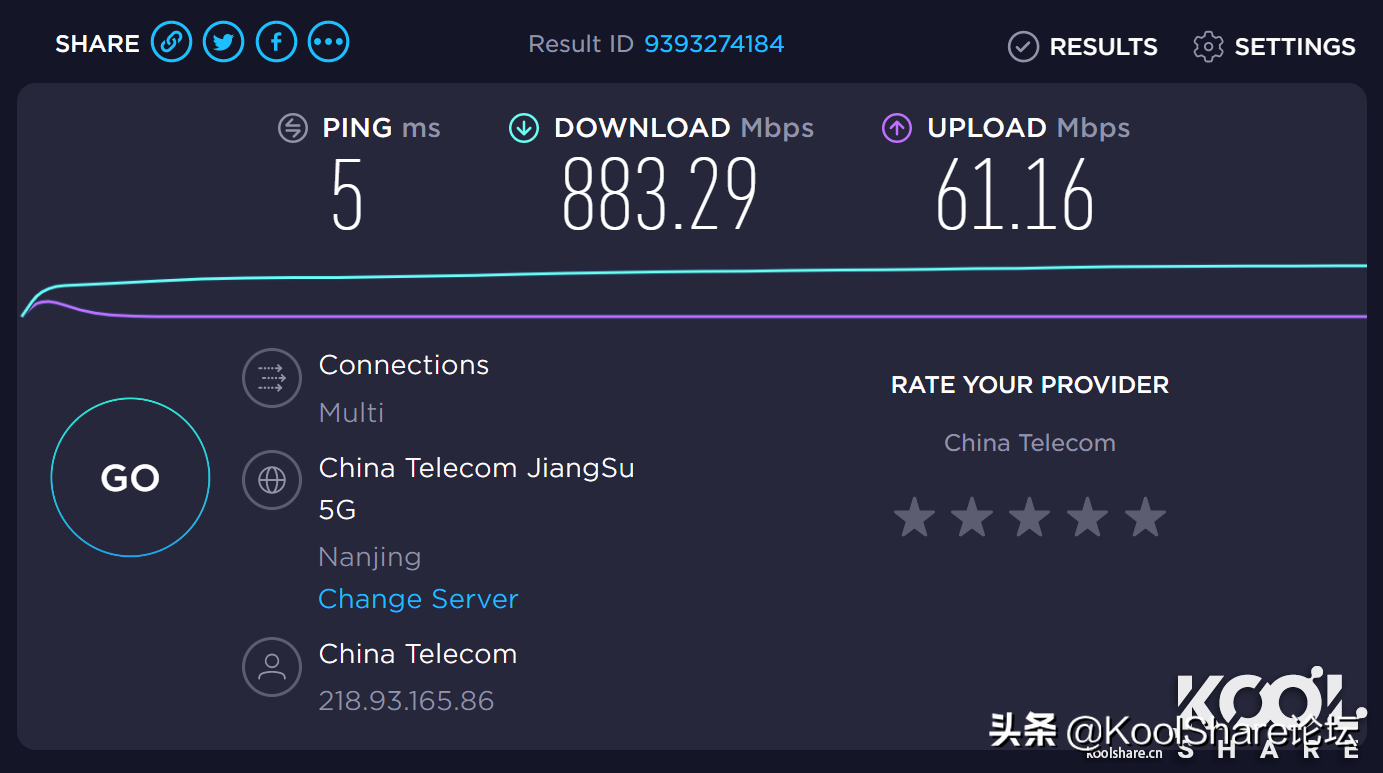
Task: Click the Settings gear icon
Action: coord(1208,47)
